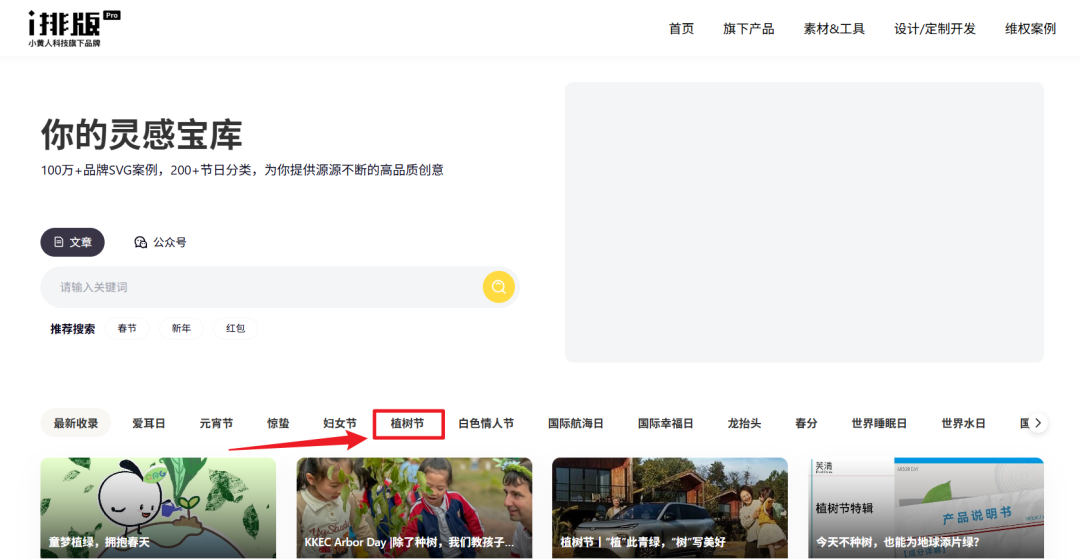Screen dimensions: 1080x559
Task: Open the KKEC Arbor Day article card
Action: point(414,508)
